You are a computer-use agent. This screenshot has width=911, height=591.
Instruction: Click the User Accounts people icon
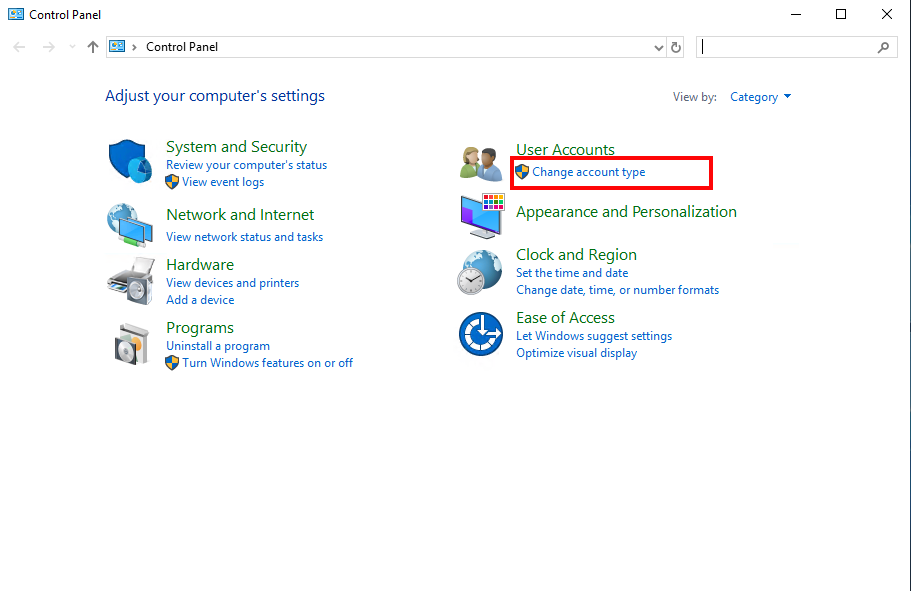click(x=481, y=162)
